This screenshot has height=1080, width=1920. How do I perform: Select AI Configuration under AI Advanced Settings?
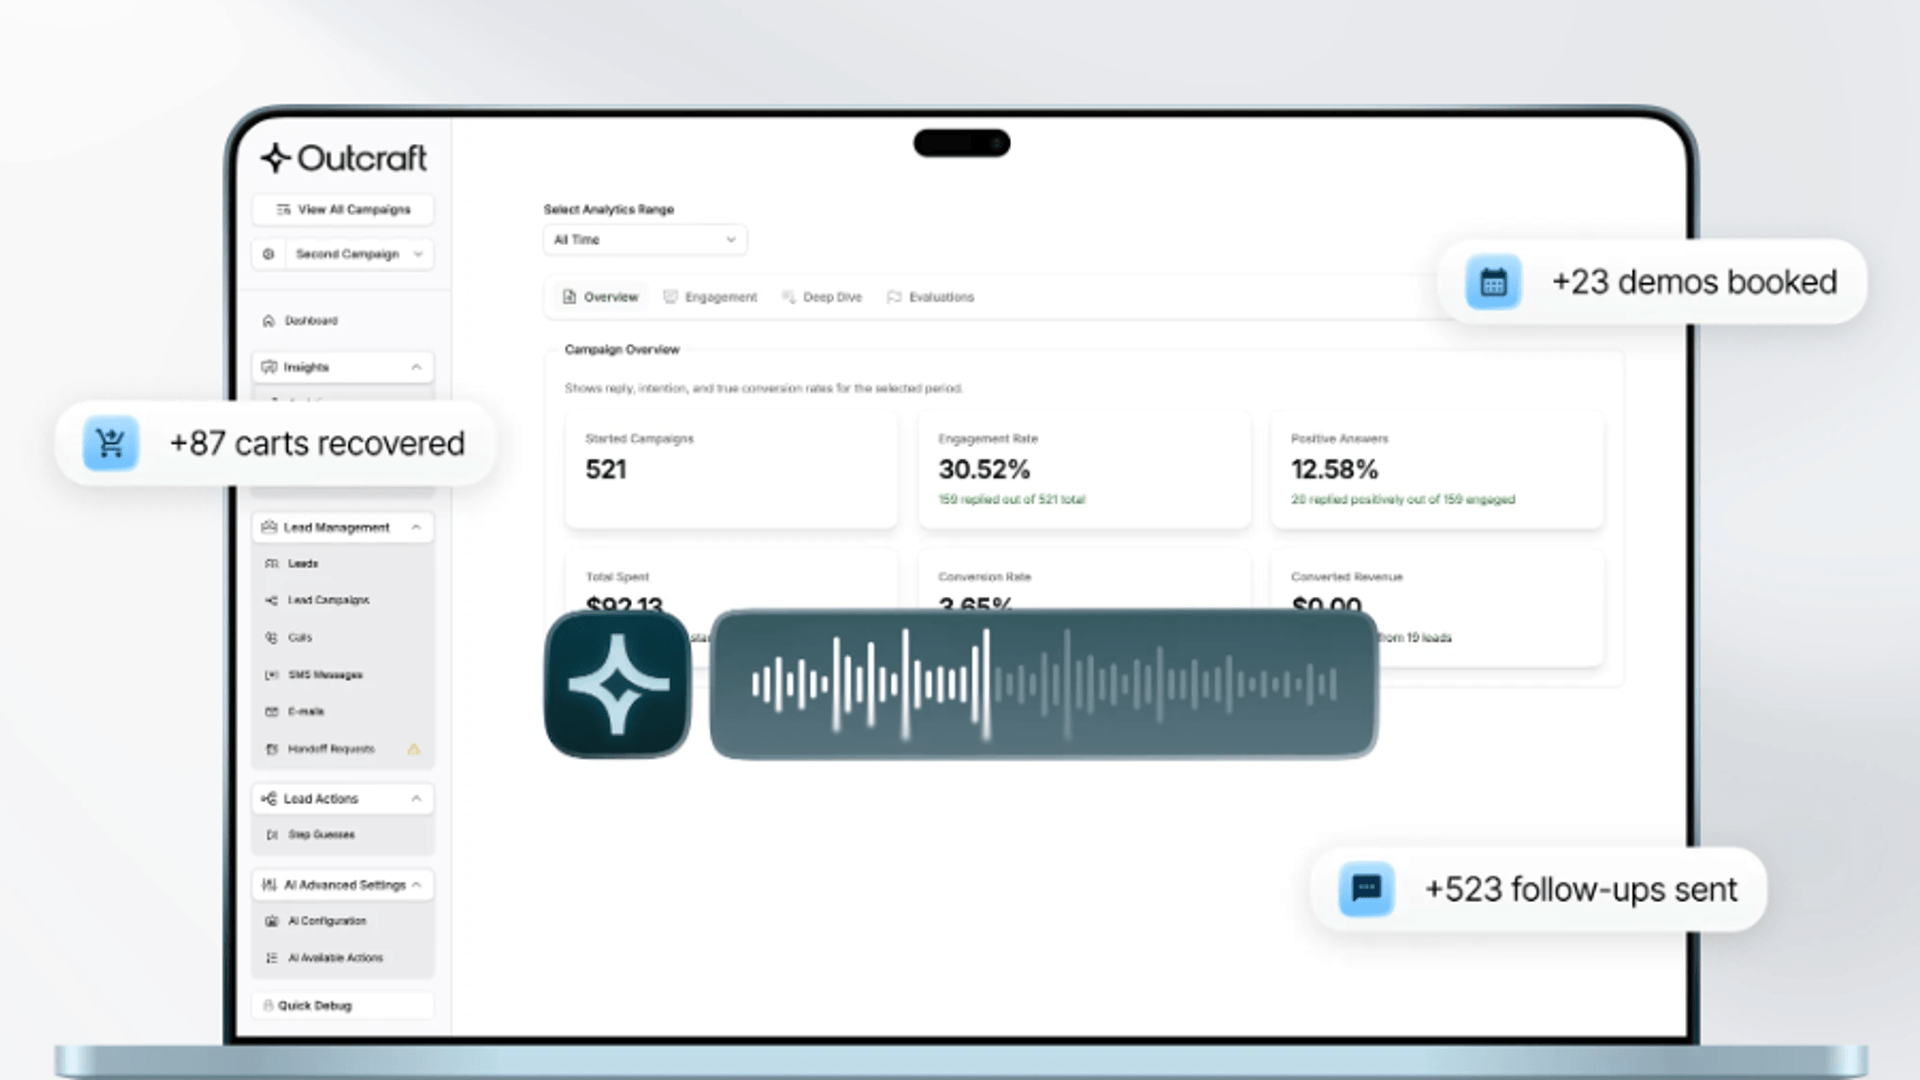327,920
